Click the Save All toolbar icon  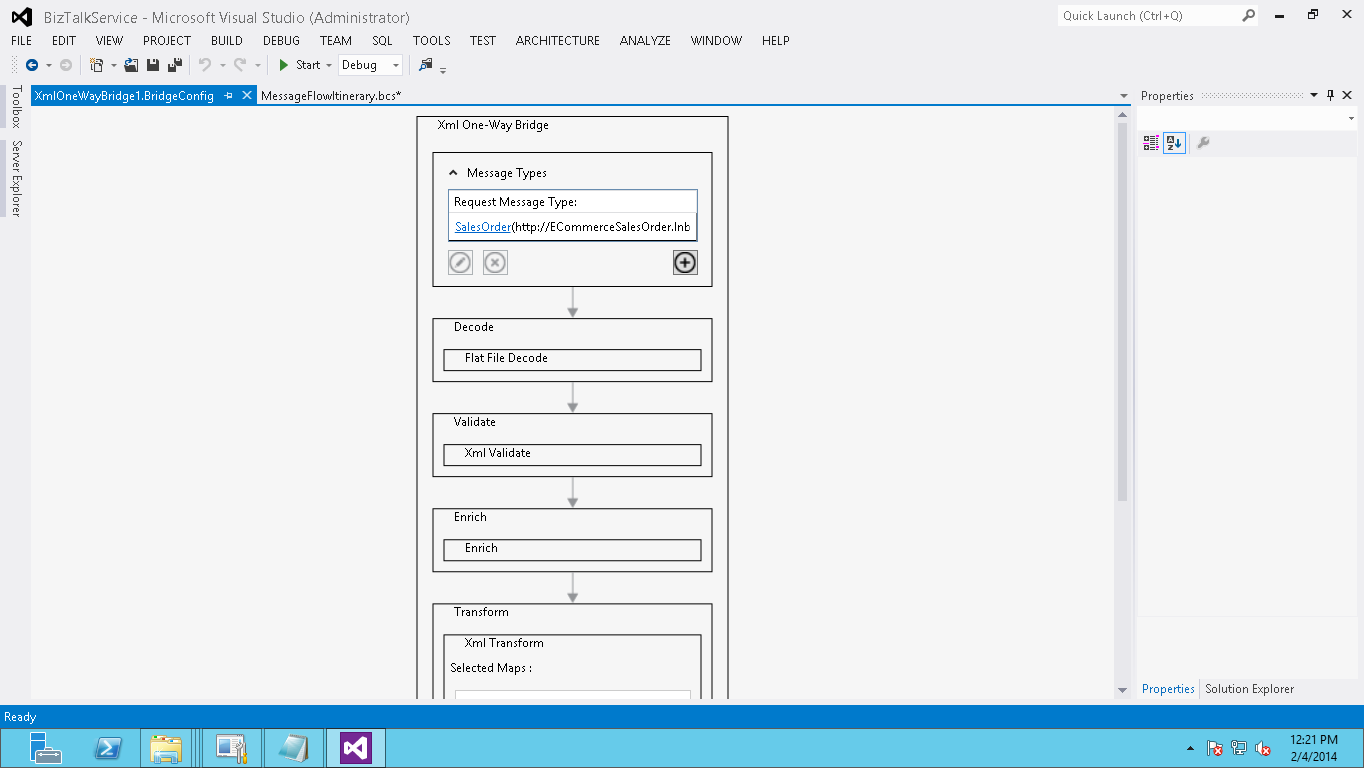point(175,65)
